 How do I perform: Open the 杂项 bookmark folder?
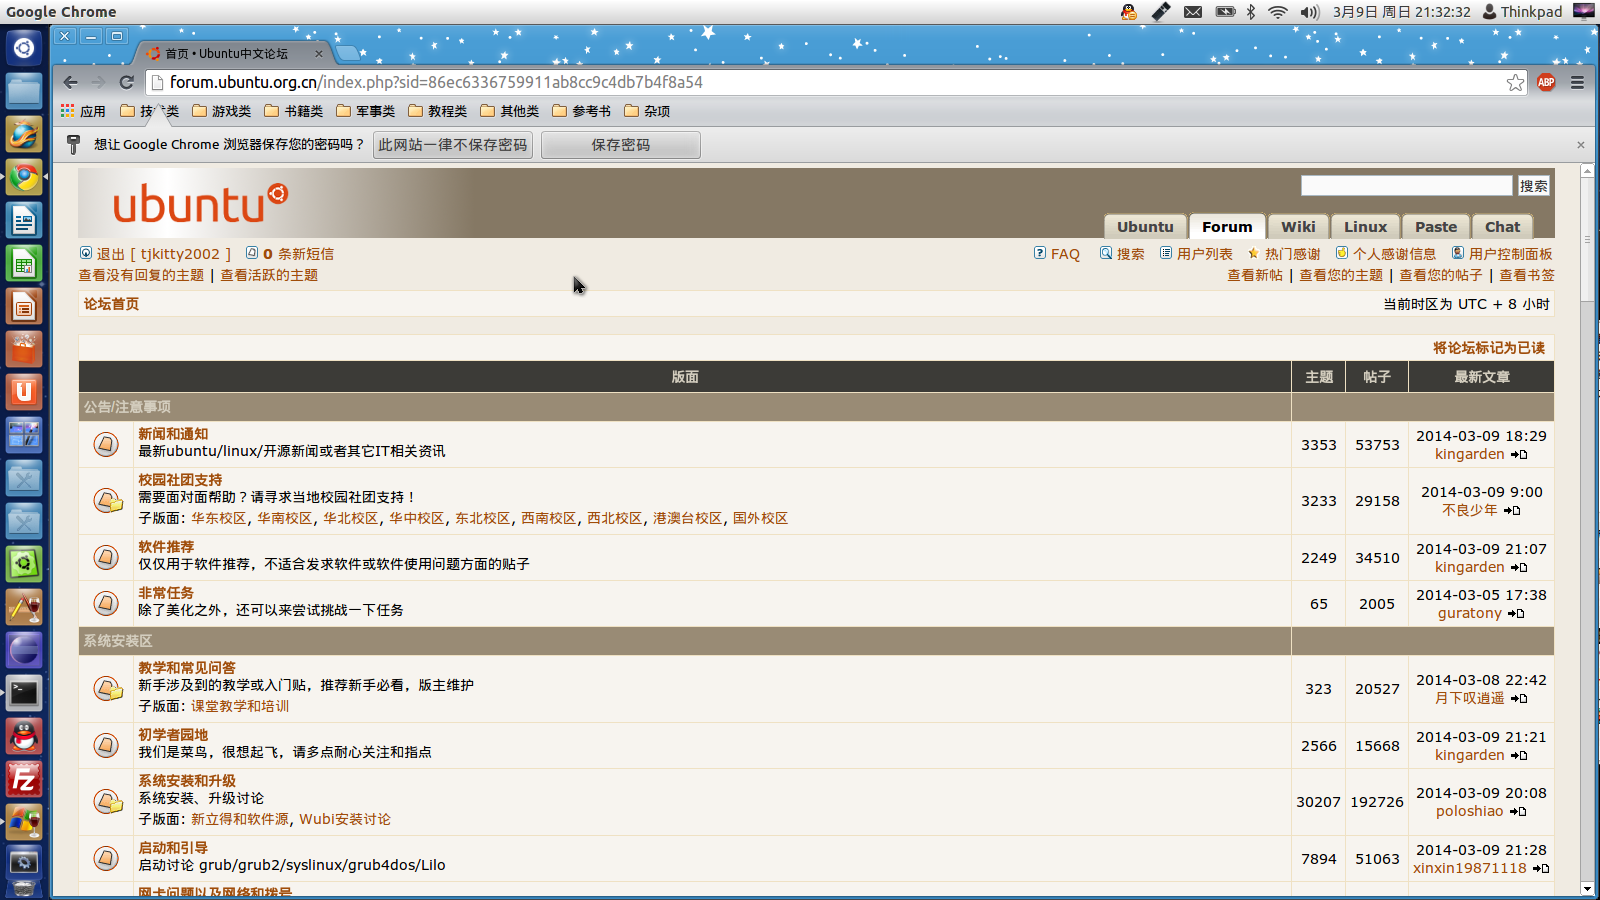click(x=646, y=111)
